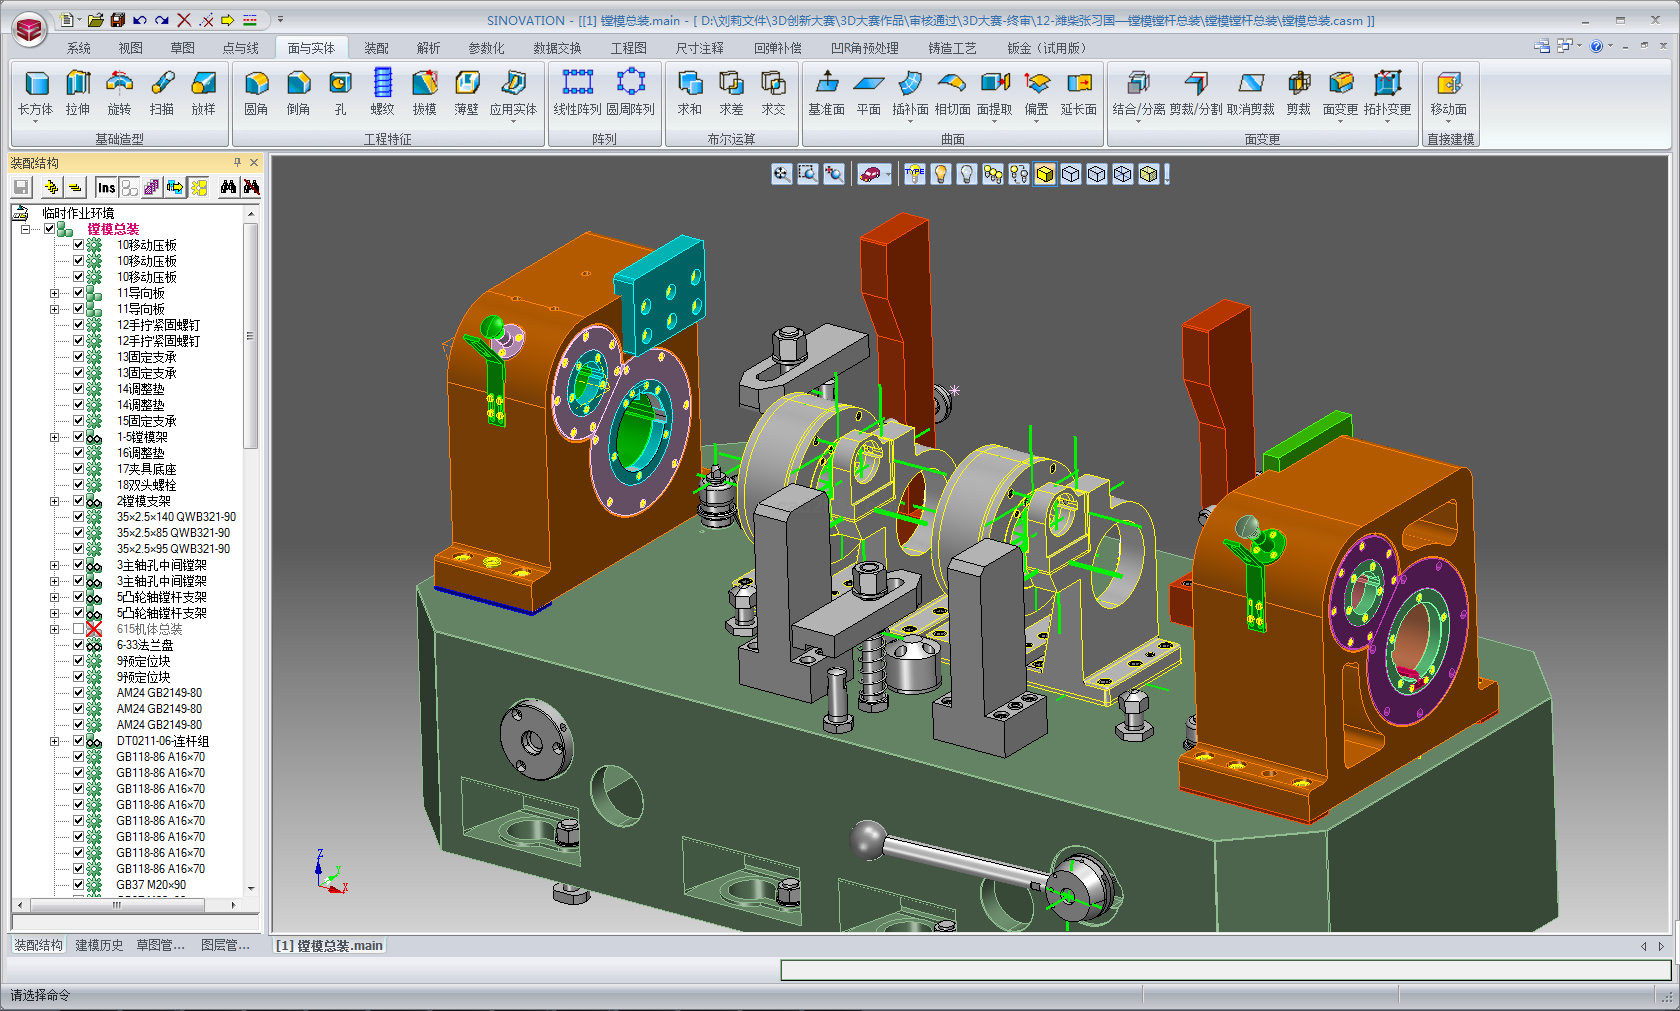The image size is (1680, 1011).
Task: Expand the 2镗模支架 tree node
Action: coord(55,501)
